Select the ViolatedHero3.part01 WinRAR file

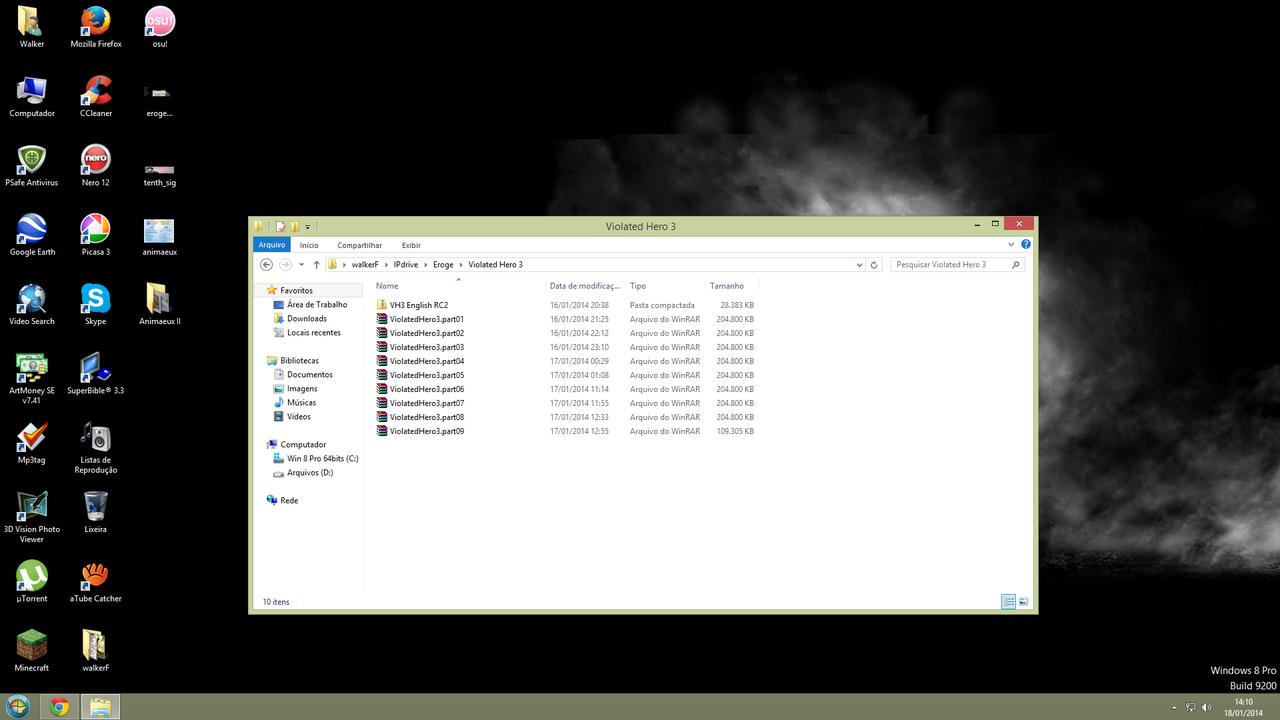(426, 319)
